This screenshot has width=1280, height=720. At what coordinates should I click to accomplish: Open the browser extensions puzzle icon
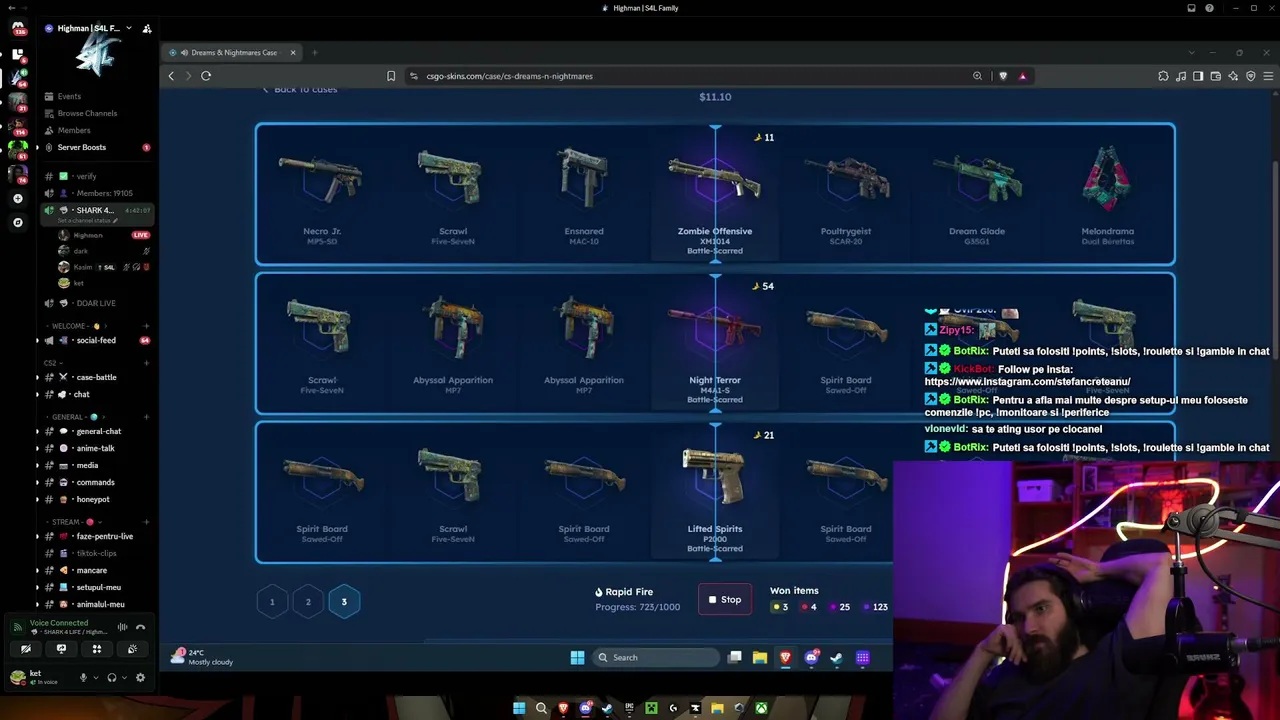click(1163, 76)
